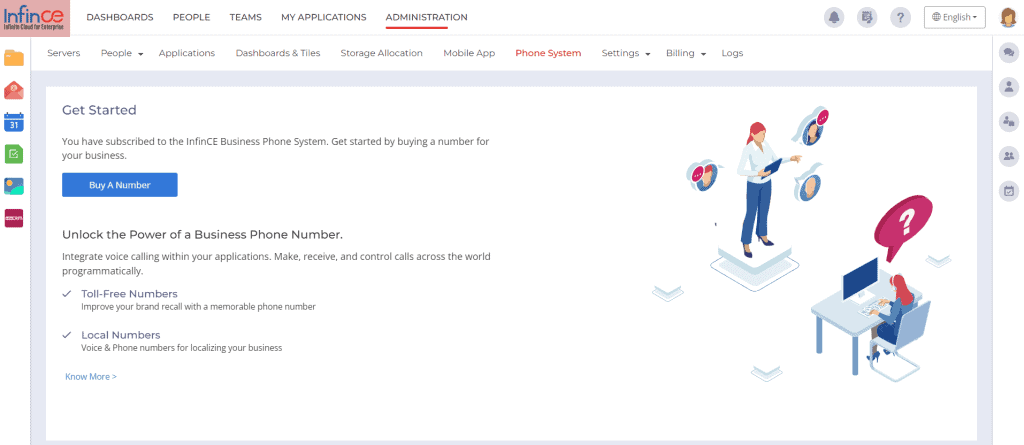
Task: Open the green tasks checklist app
Action: [14, 154]
